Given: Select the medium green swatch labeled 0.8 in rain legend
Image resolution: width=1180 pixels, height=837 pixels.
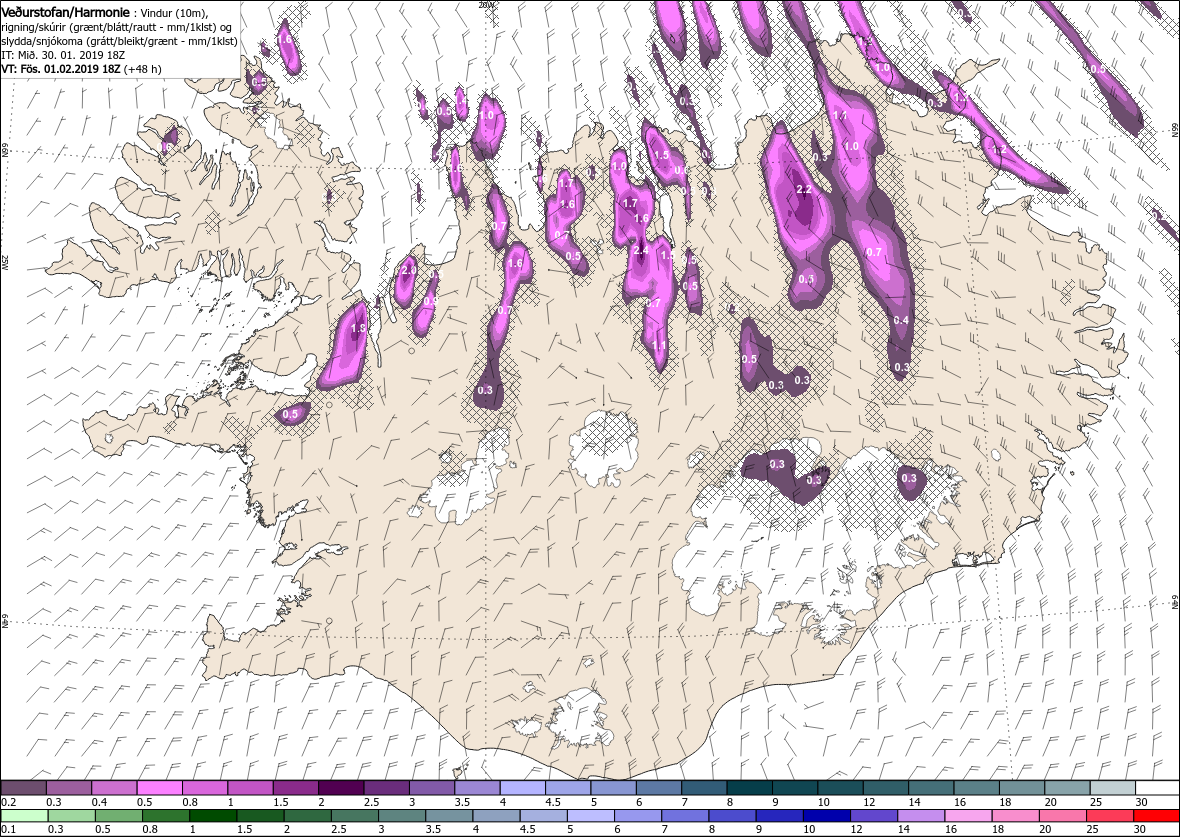Looking at the screenshot, I should pyautogui.click(x=166, y=816).
